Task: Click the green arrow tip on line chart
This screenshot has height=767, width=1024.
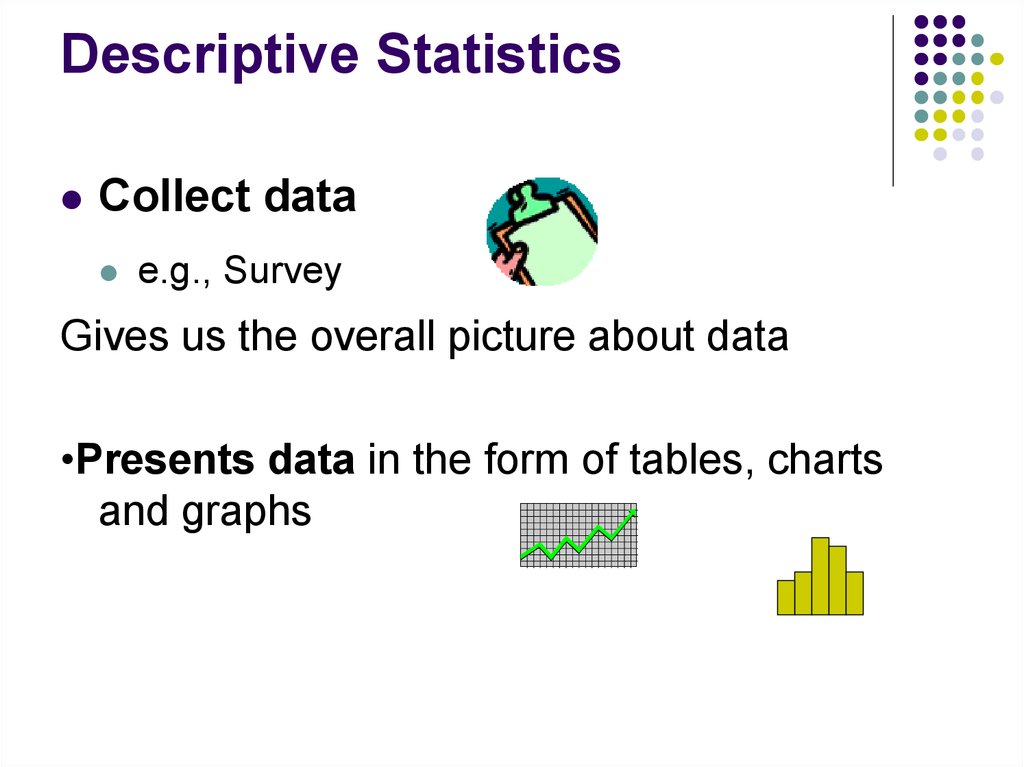Action: 632,514
